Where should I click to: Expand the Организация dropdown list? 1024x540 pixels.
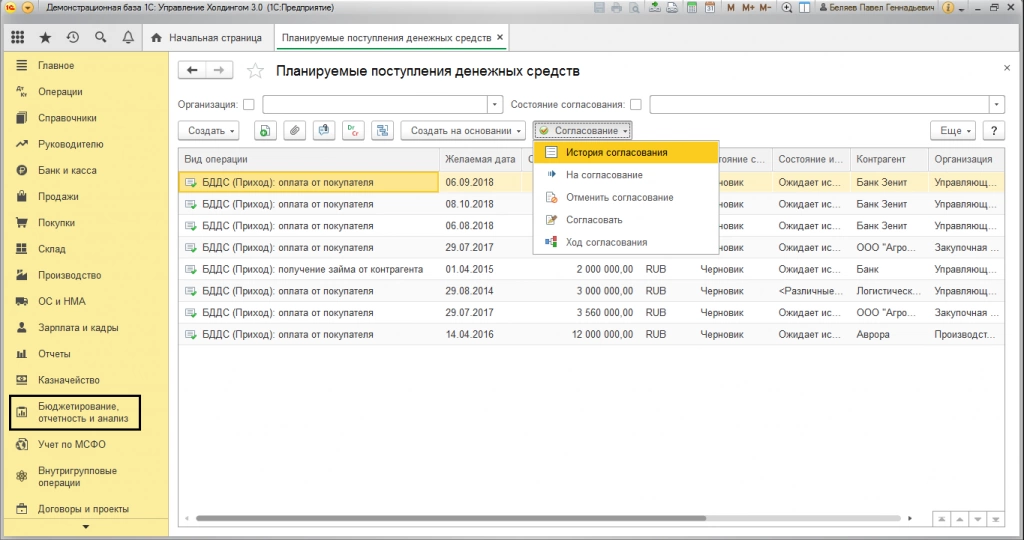[x=495, y=104]
